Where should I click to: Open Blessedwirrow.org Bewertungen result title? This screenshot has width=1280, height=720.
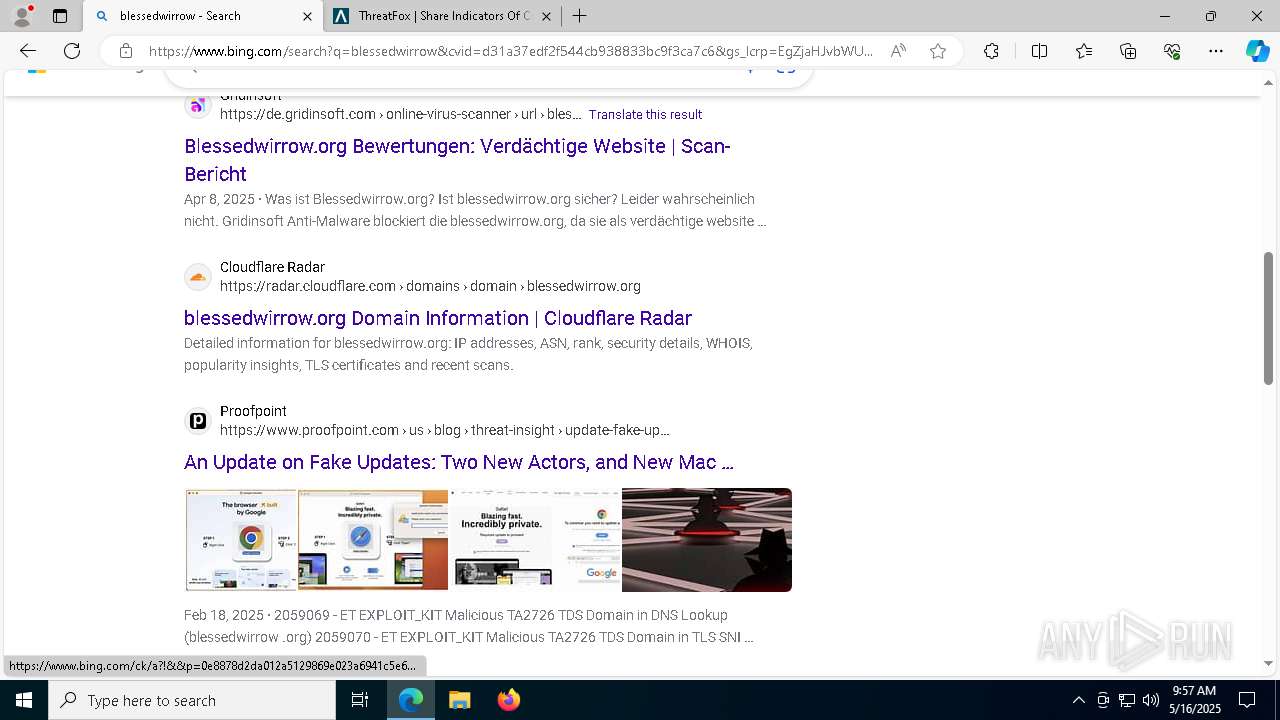(457, 160)
